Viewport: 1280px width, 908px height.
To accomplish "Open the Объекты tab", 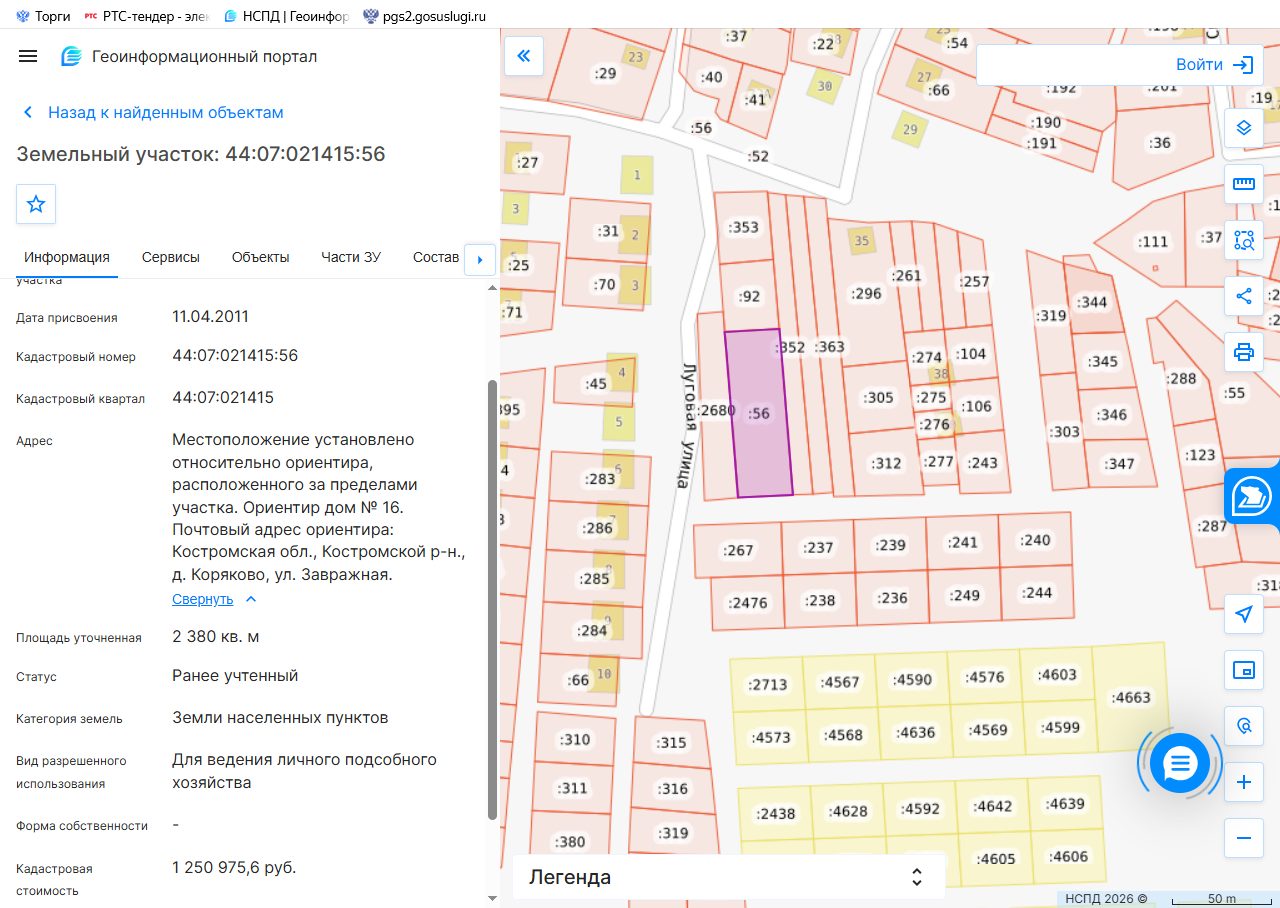I will coord(261,257).
